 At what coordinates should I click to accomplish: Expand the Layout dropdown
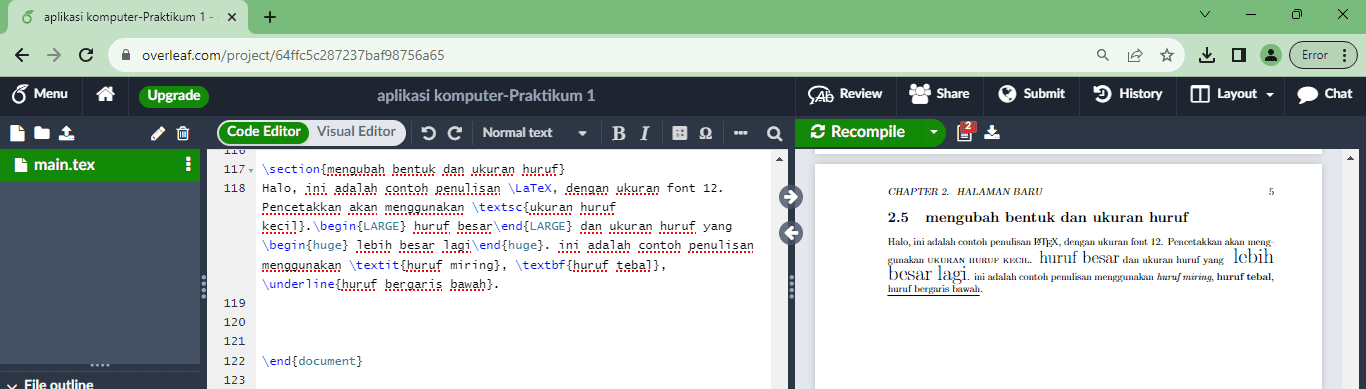1232,94
